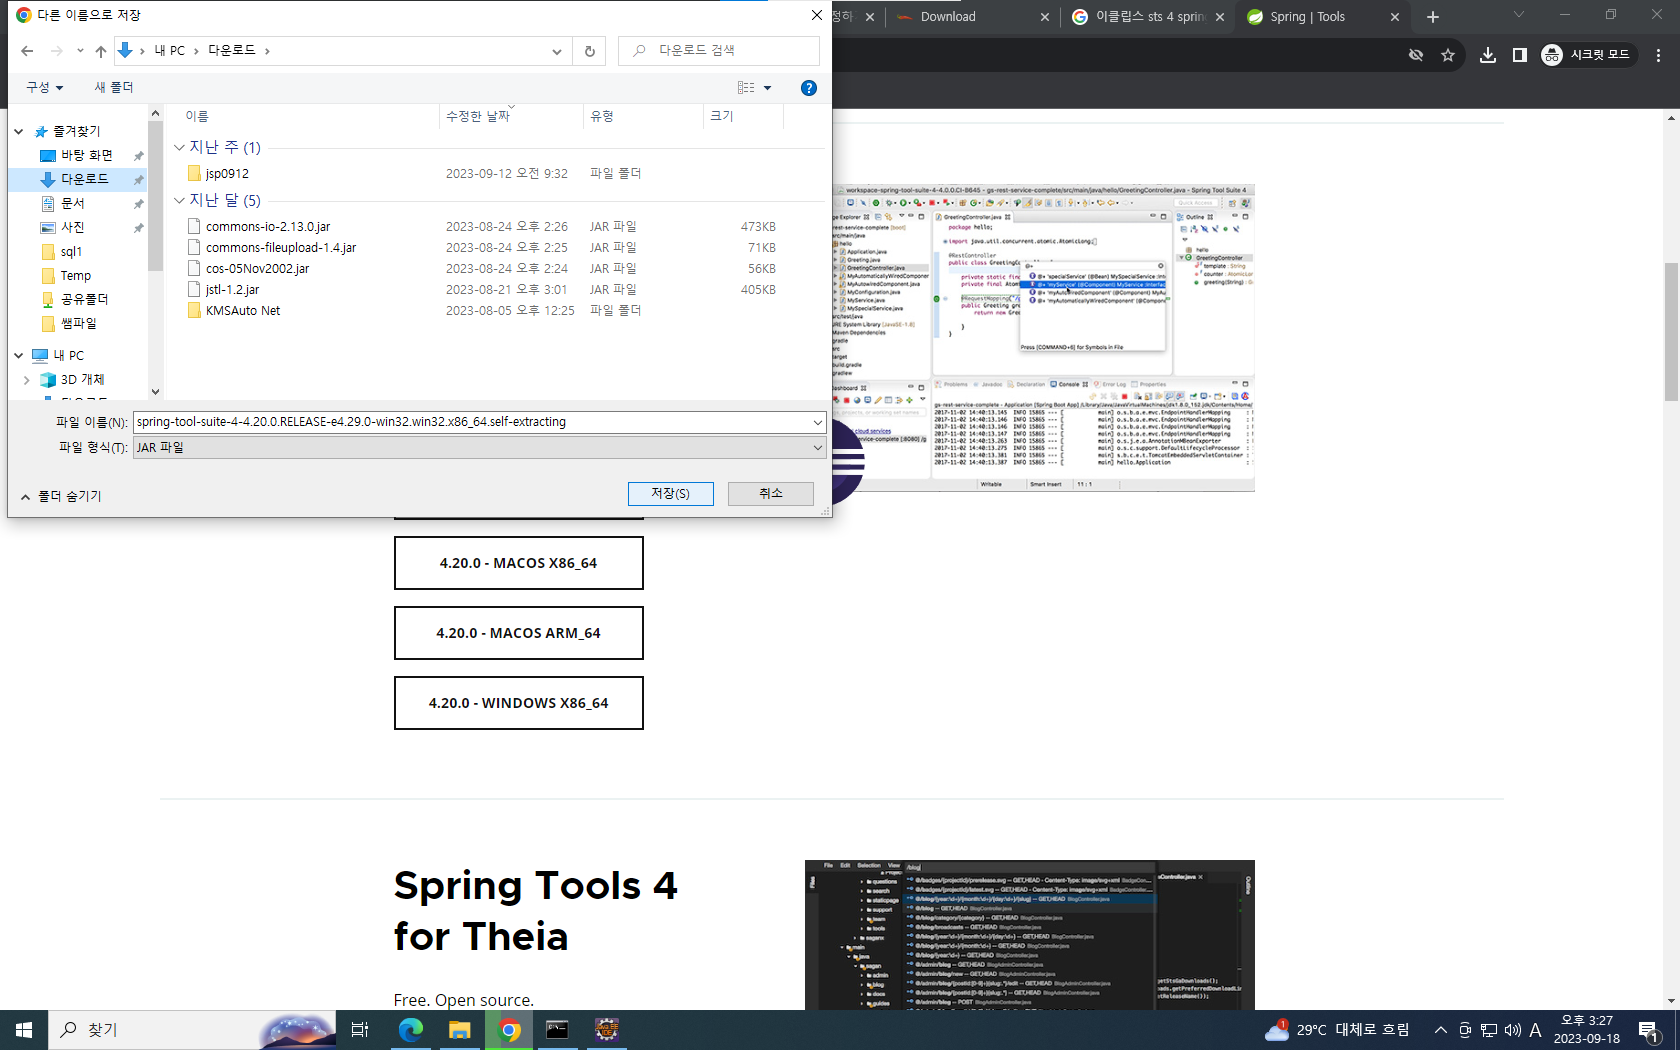Click the Spring Tools 4 Eclipse screenshot
Screen dimensions: 1680x1050
(1043, 338)
